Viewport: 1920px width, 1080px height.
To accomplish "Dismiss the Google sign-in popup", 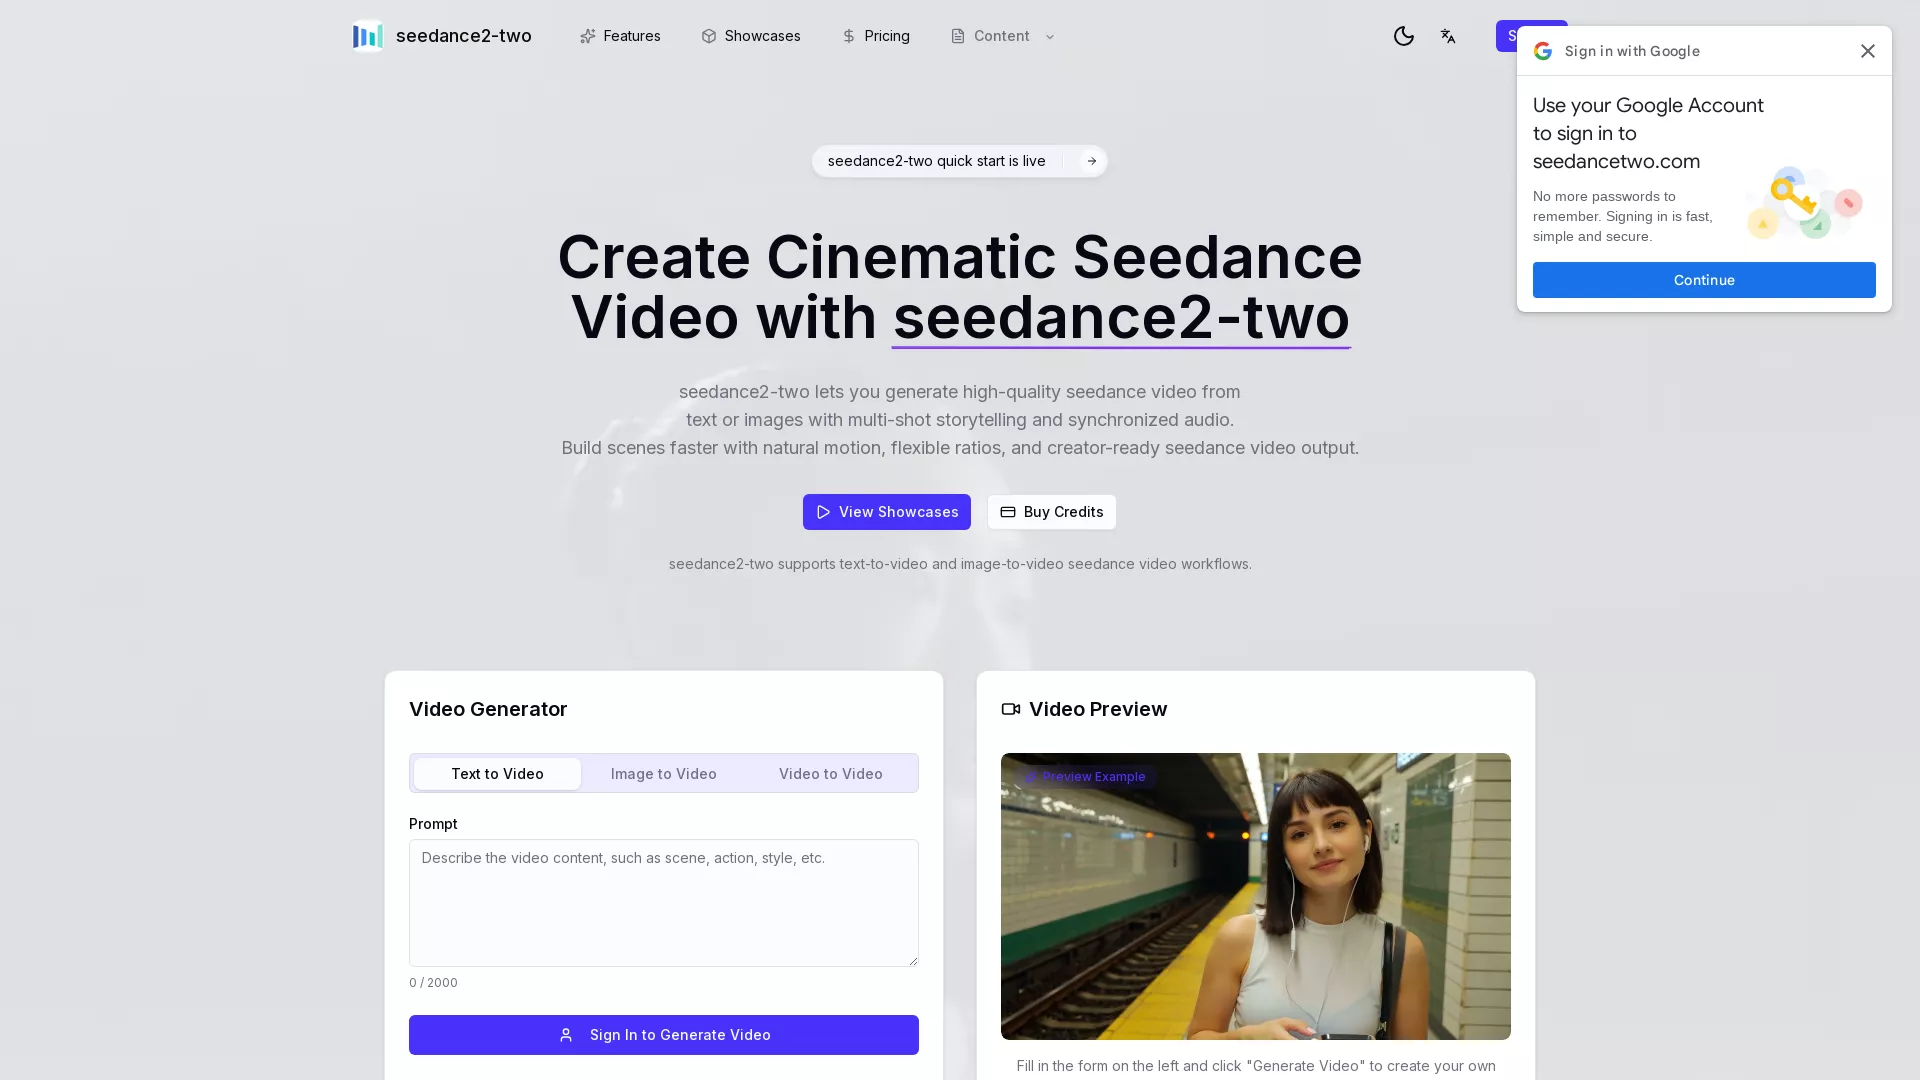I will tap(1867, 51).
